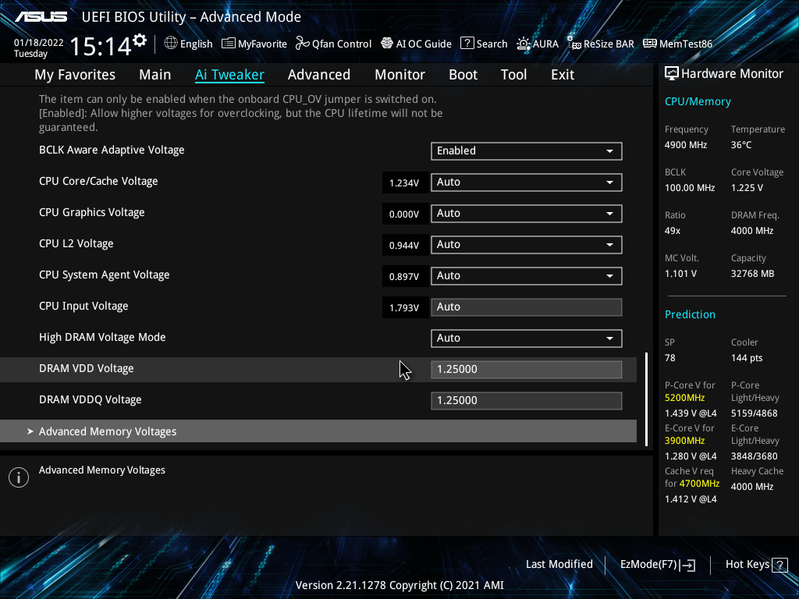
Task: Click the Hardware Monitor screen icon
Action: [x=672, y=73]
